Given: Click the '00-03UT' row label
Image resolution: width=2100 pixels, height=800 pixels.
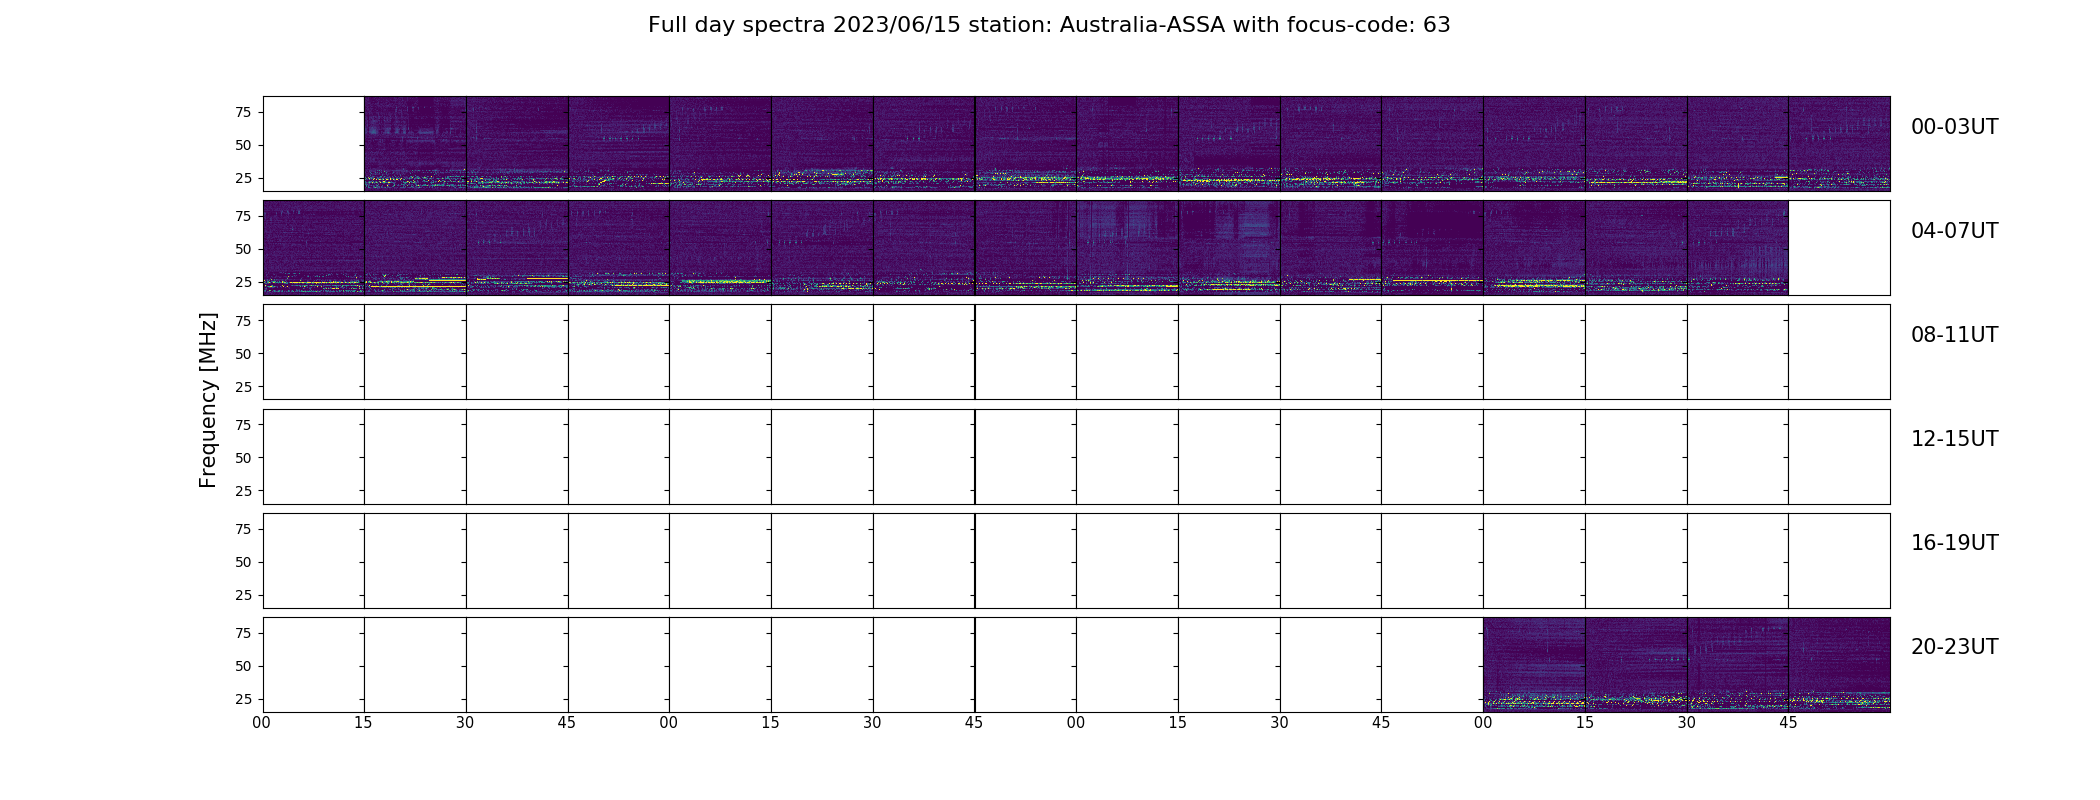Looking at the screenshot, I should (x=1954, y=127).
